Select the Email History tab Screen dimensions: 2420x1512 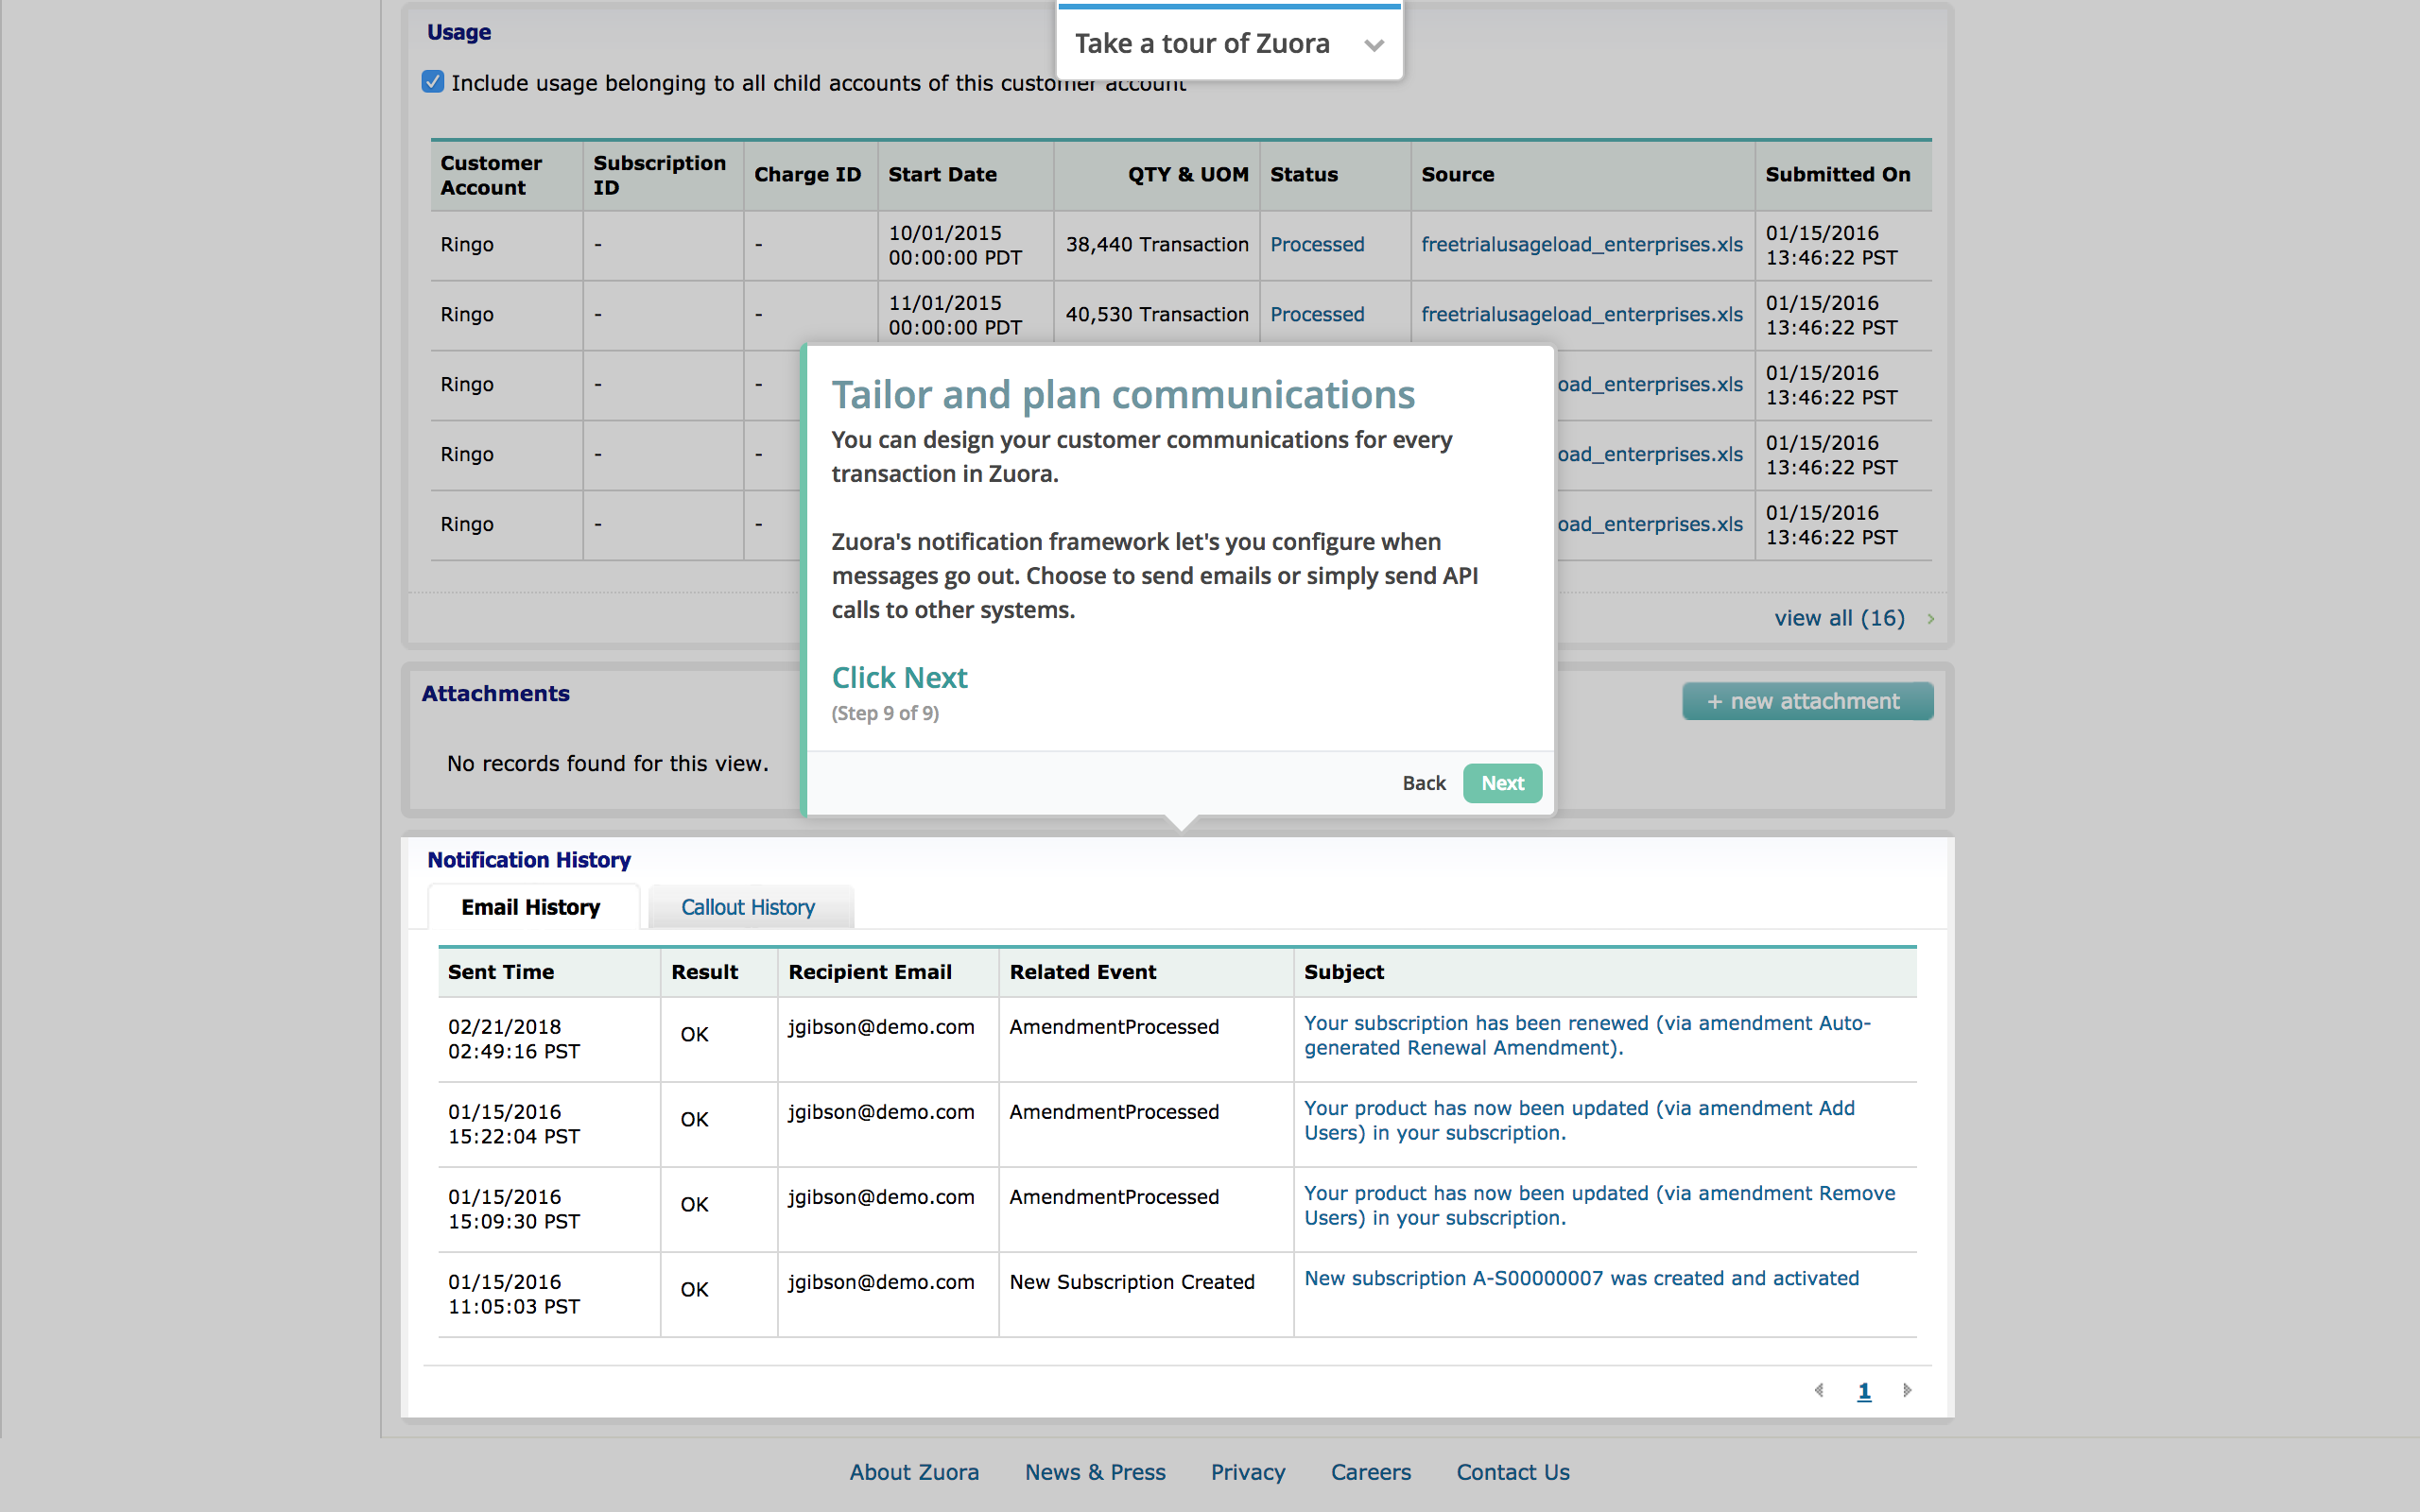click(x=531, y=907)
